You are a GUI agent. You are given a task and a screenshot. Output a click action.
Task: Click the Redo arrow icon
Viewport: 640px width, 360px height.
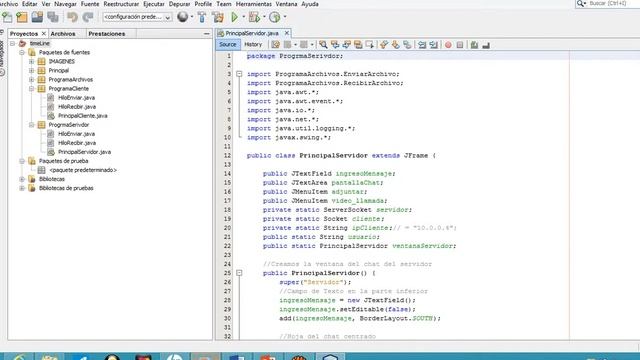pyautogui.click(x=88, y=17)
